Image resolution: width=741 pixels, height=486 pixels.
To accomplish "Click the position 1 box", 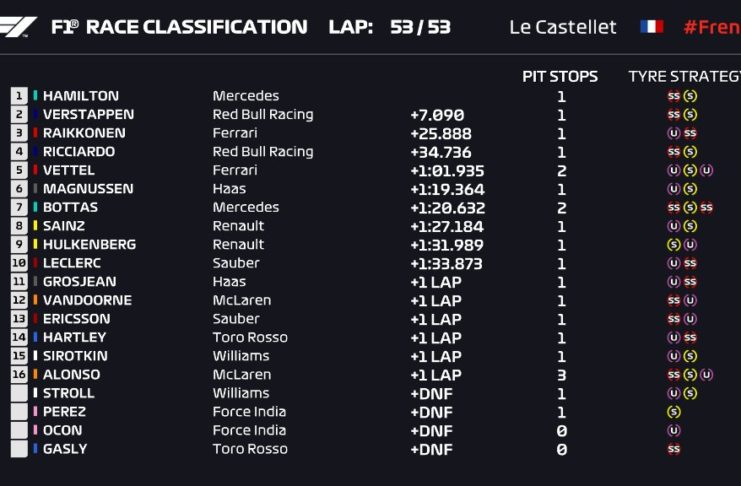I will (19, 96).
